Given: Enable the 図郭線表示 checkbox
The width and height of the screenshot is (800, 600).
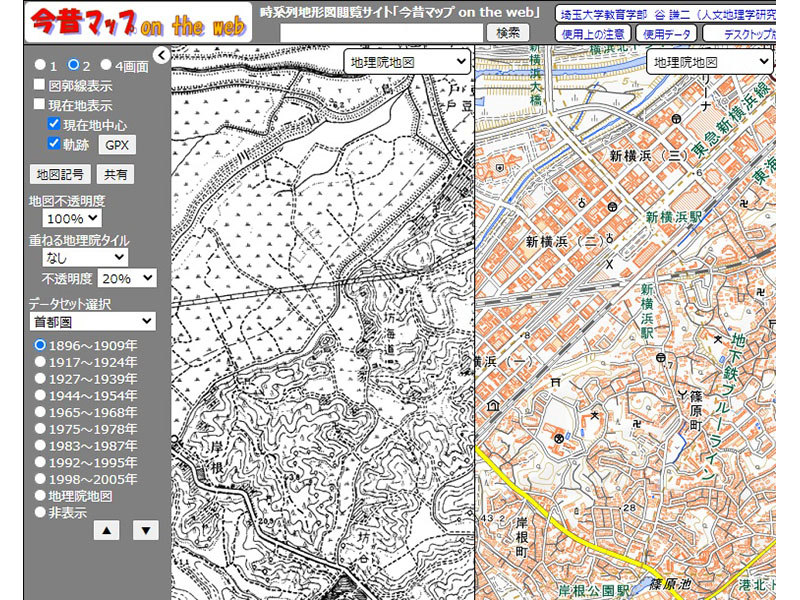Looking at the screenshot, I should tap(40, 86).
